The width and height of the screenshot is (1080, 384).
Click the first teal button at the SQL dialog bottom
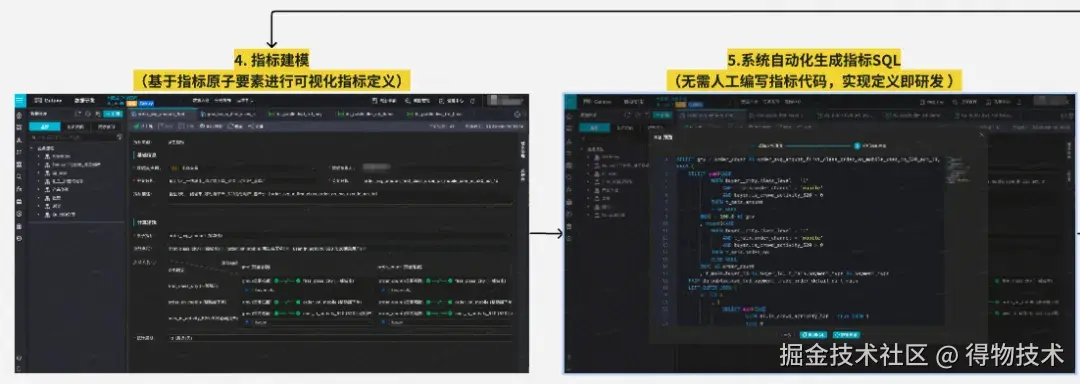pyautogui.click(x=813, y=335)
